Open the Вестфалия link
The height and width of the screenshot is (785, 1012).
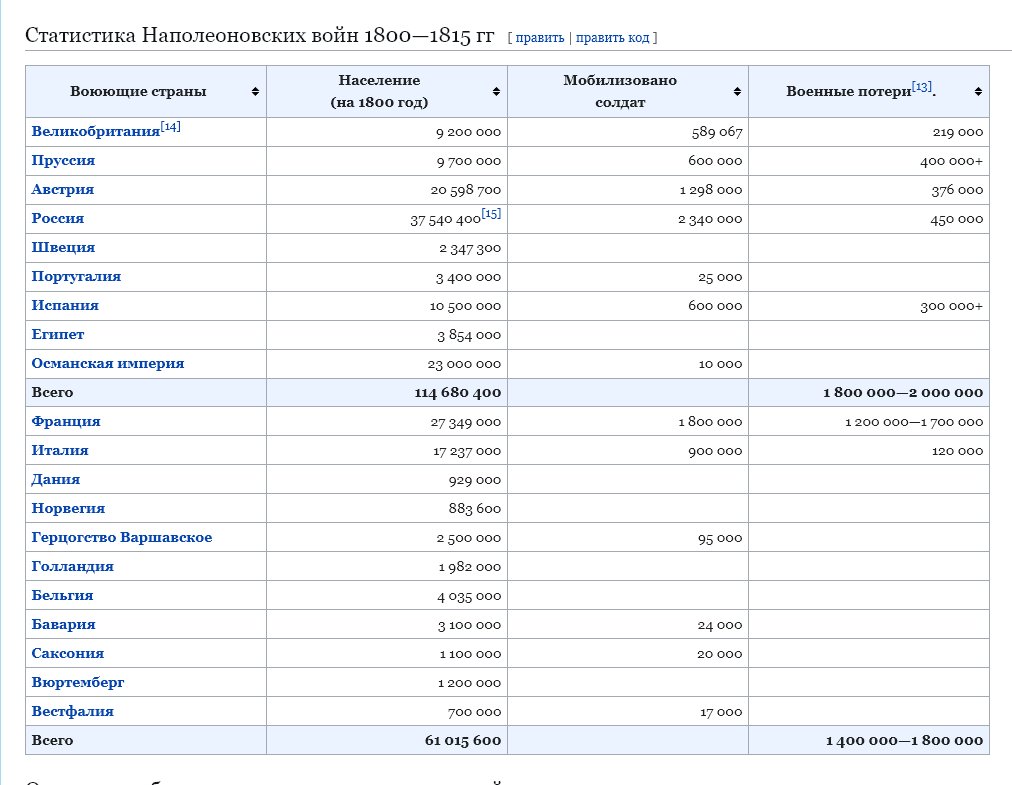pos(72,712)
